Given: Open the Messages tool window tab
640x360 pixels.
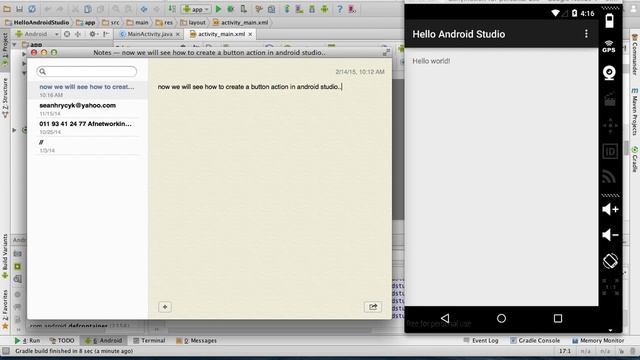Looking at the screenshot, I should 196,340.
